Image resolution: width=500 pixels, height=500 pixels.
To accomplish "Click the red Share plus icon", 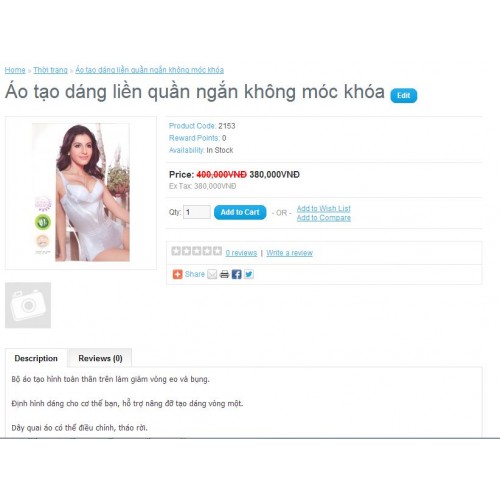I will pos(177,274).
